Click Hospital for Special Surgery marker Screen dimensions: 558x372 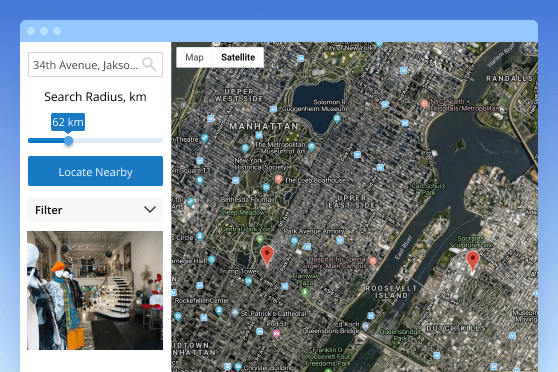[x=373, y=262]
